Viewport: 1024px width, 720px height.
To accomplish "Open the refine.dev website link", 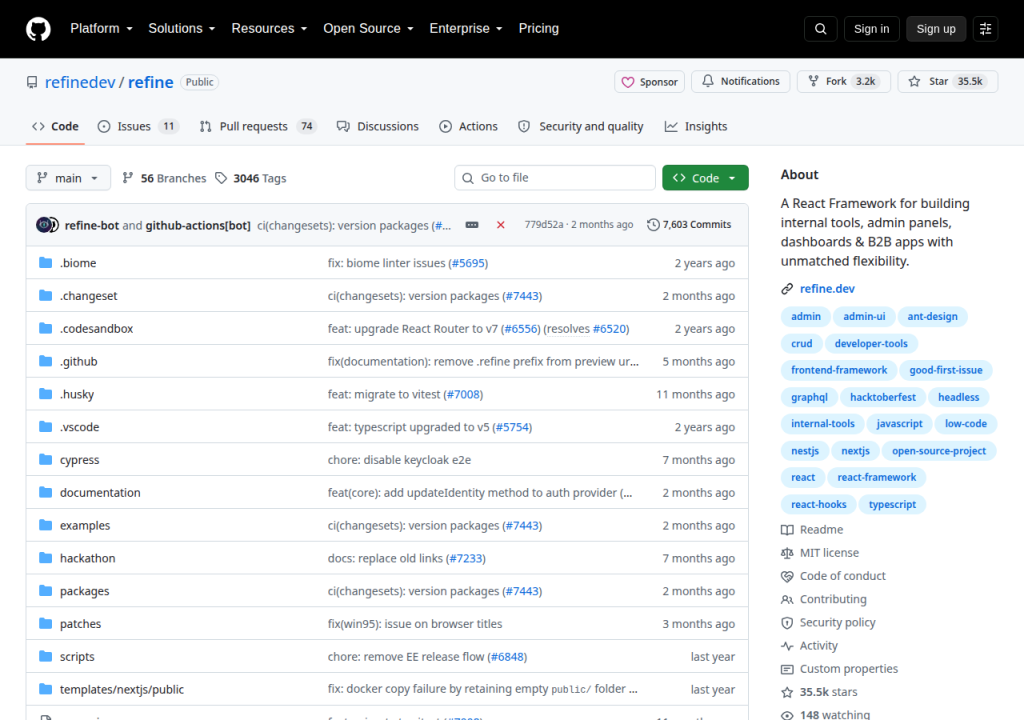I will [827, 289].
